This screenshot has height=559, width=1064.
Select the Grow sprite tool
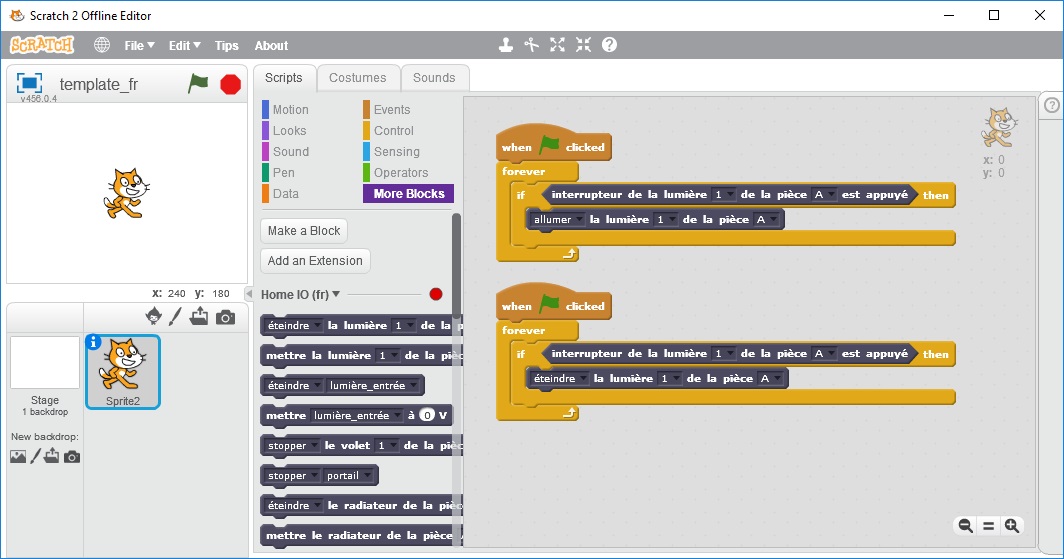coord(558,45)
